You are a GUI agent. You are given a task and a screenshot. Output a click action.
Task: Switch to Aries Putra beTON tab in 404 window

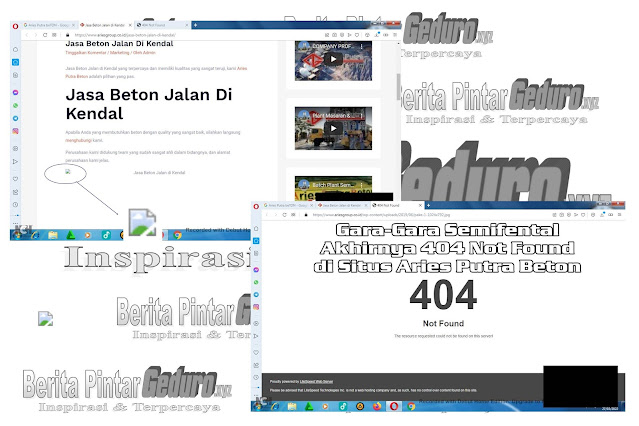288,205
